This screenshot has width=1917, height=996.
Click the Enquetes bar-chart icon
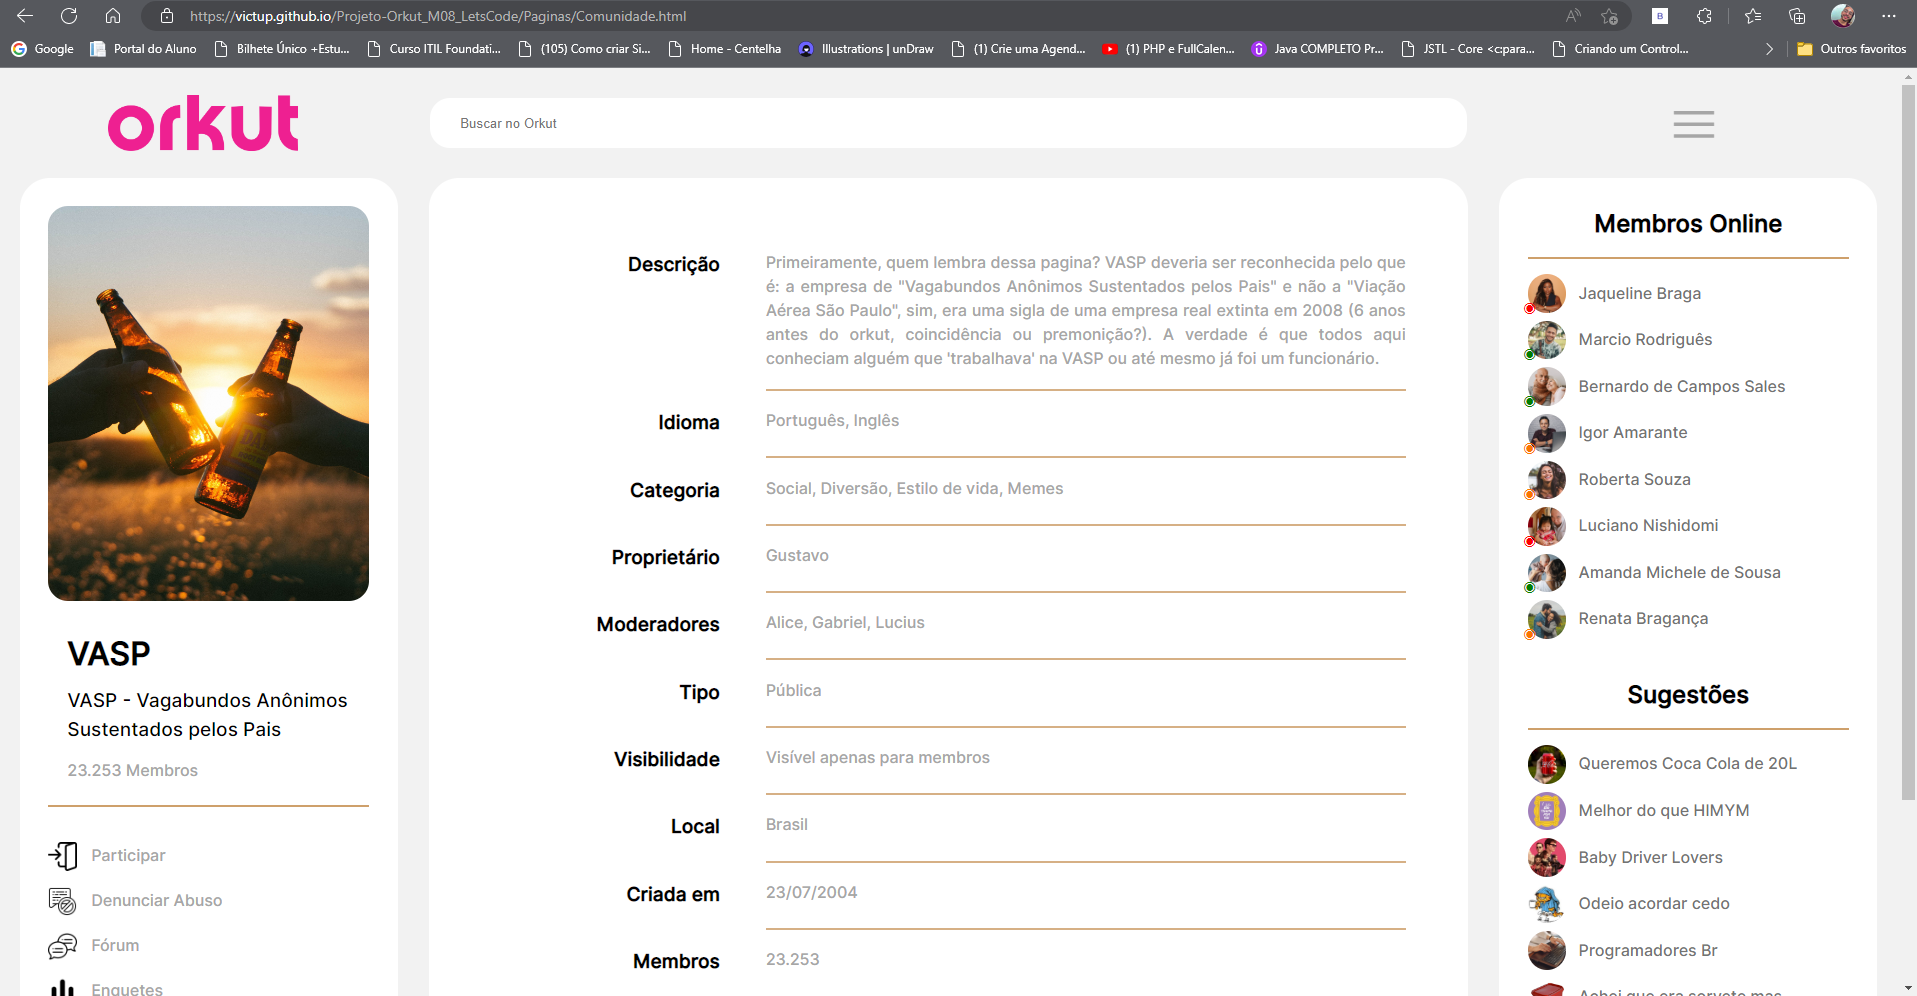62,987
